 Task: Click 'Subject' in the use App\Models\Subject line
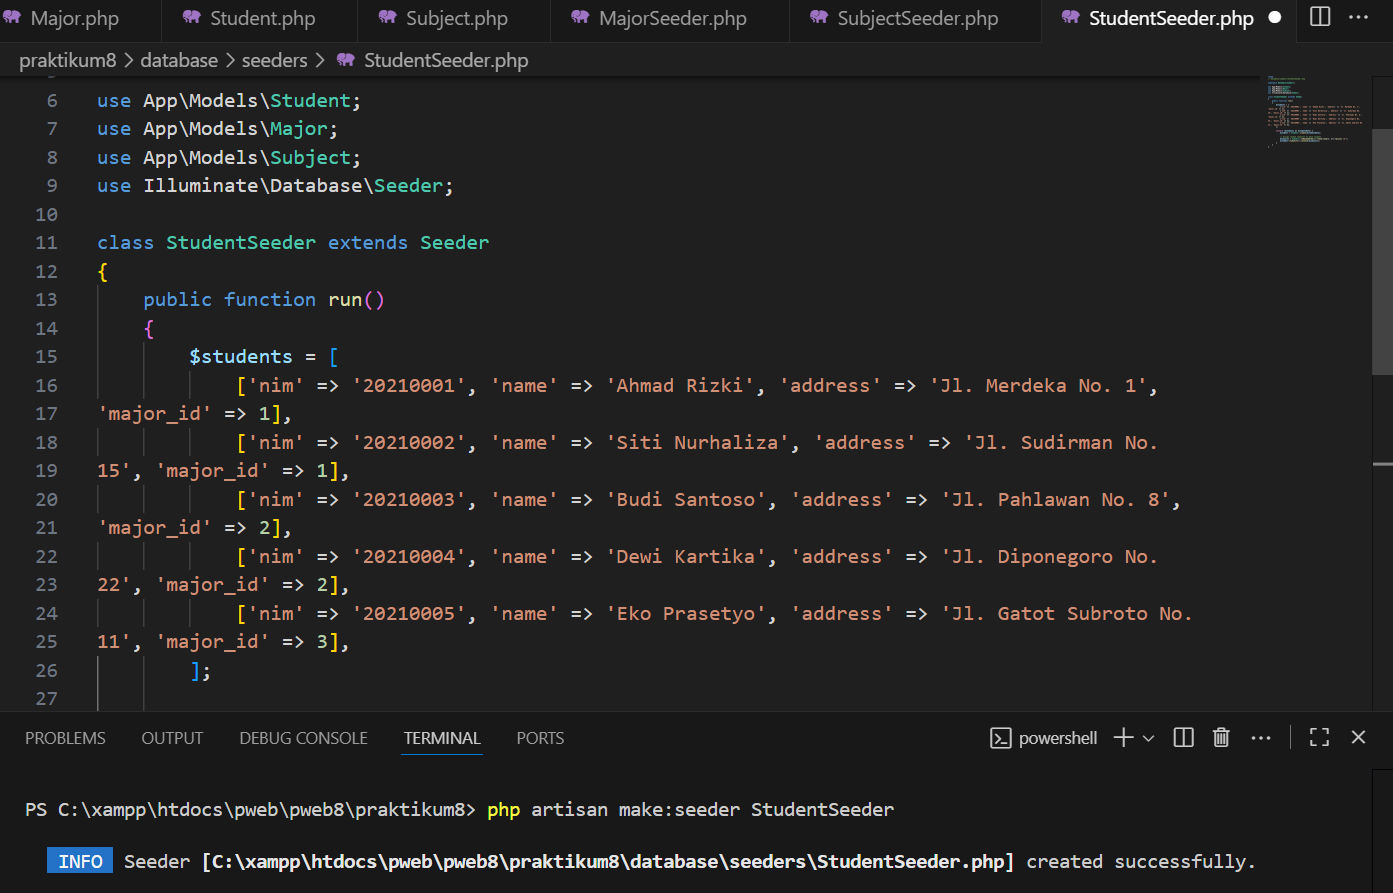point(310,158)
